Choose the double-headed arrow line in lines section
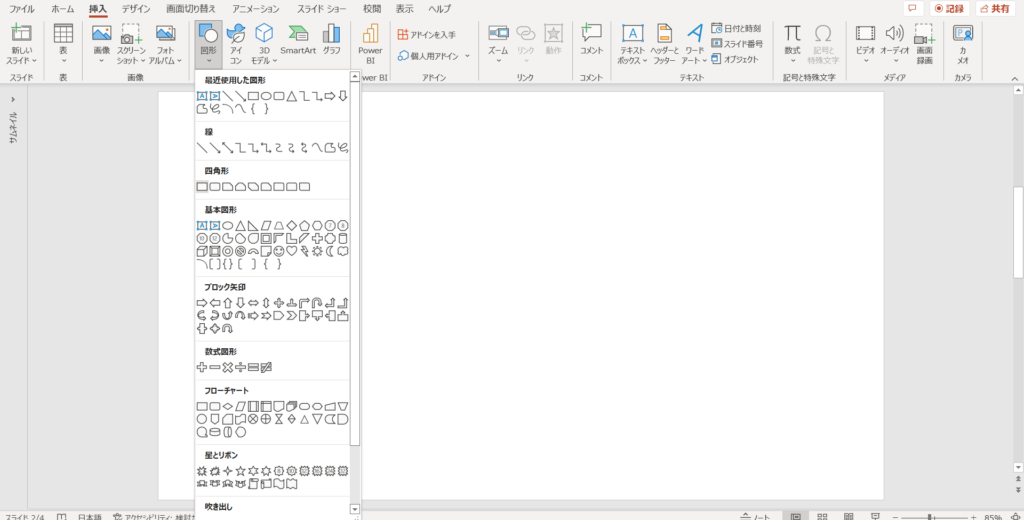This screenshot has height=520, width=1024. pos(227,148)
